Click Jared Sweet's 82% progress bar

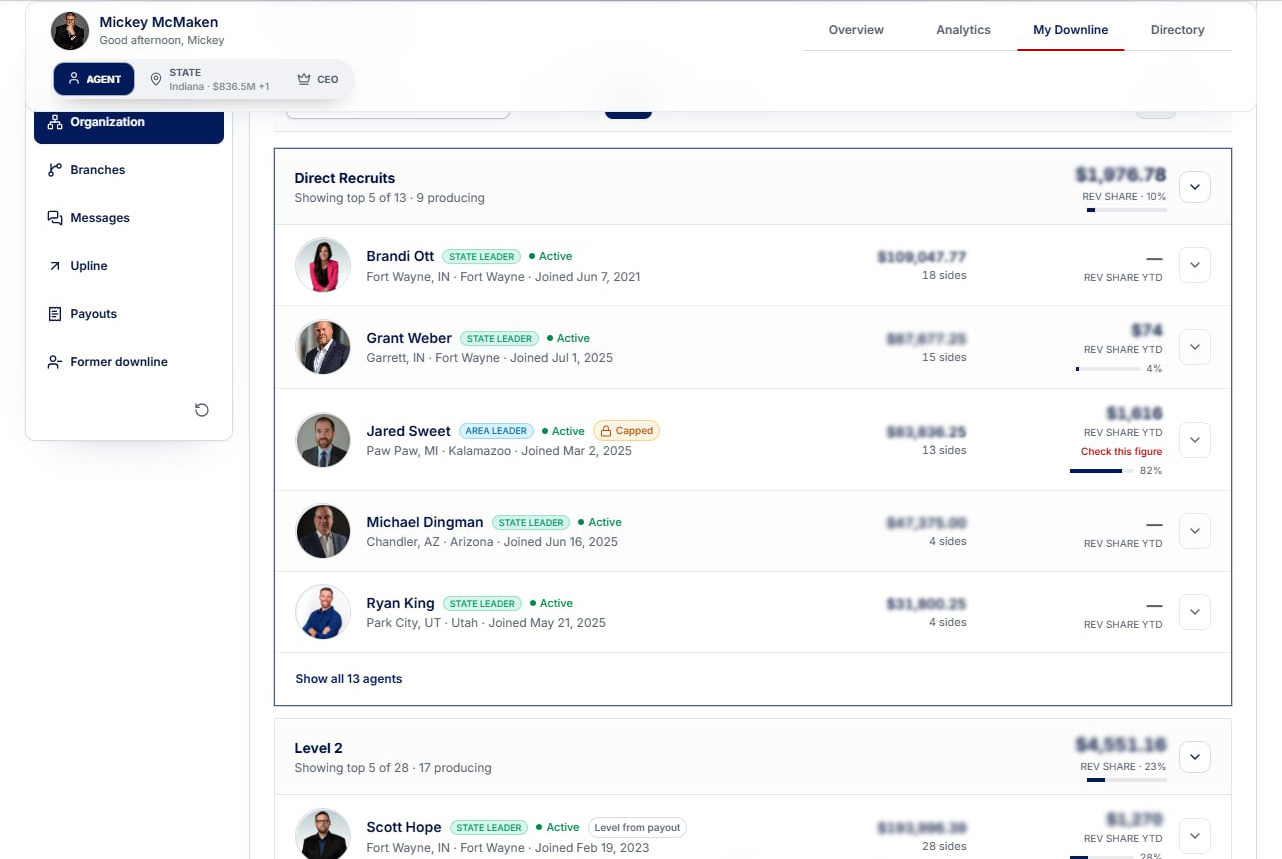click(x=1102, y=471)
